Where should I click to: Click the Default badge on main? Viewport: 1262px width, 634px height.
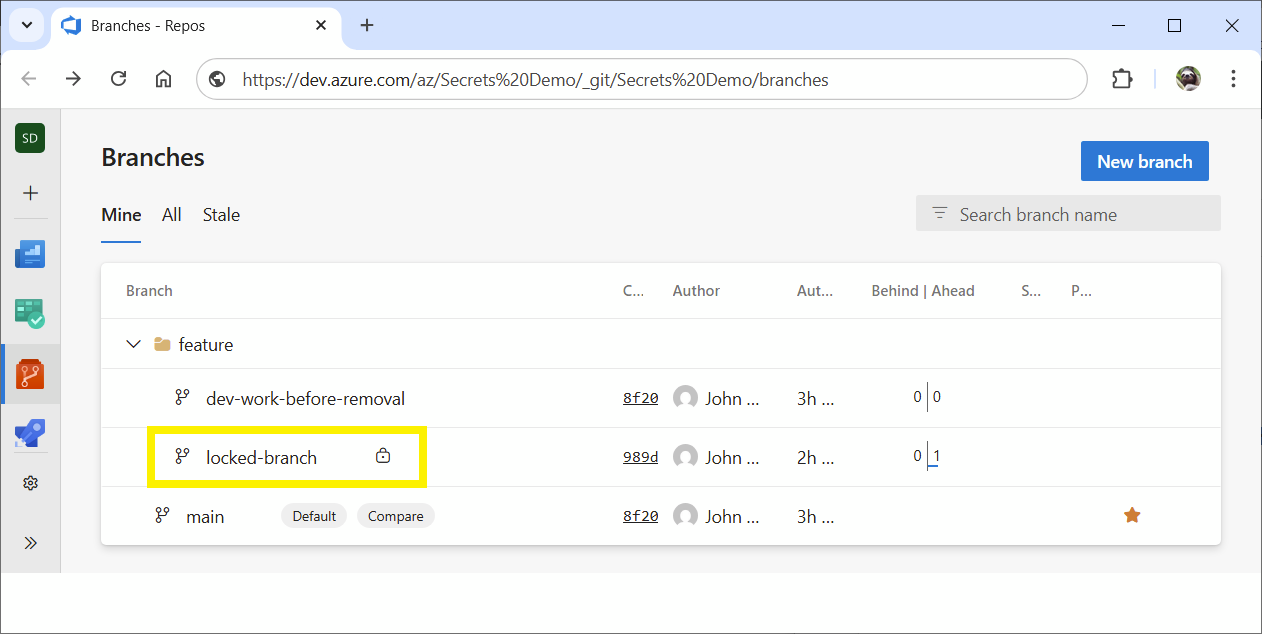pyautogui.click(x=314, y=516)
